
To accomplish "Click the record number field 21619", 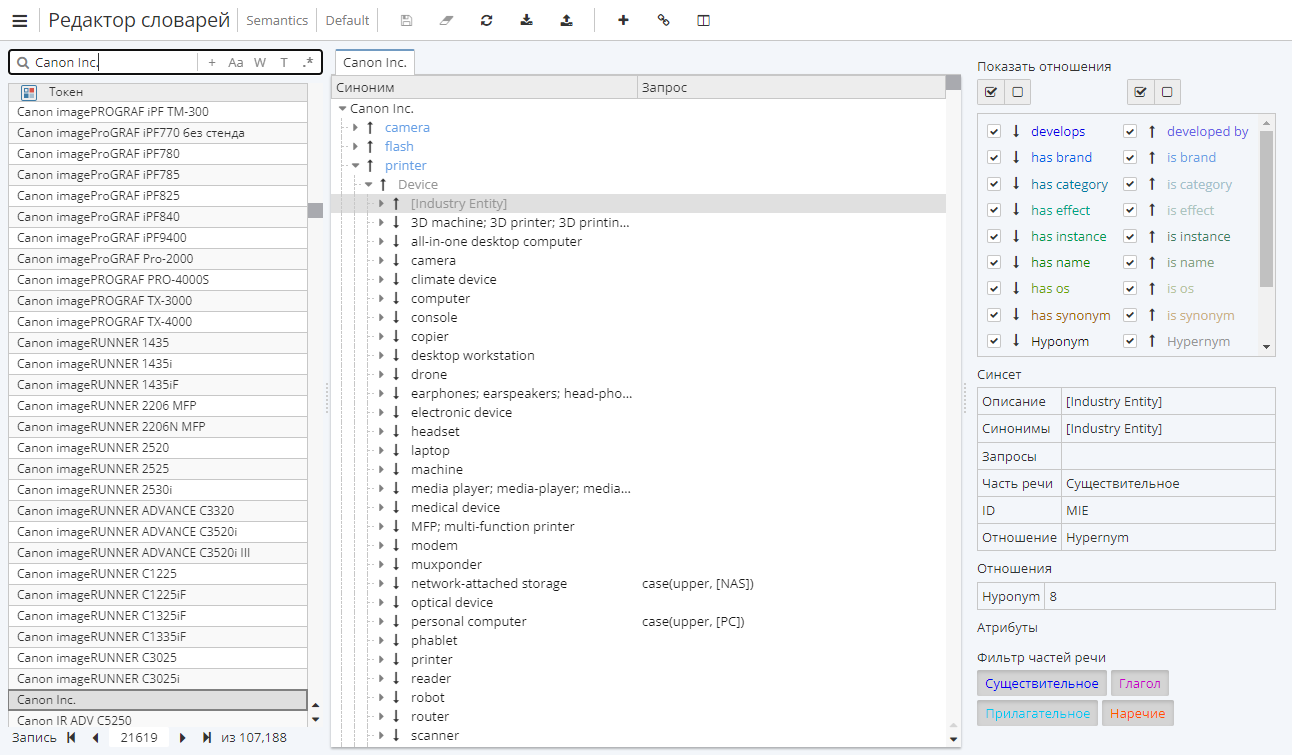I will pos(139,738).
